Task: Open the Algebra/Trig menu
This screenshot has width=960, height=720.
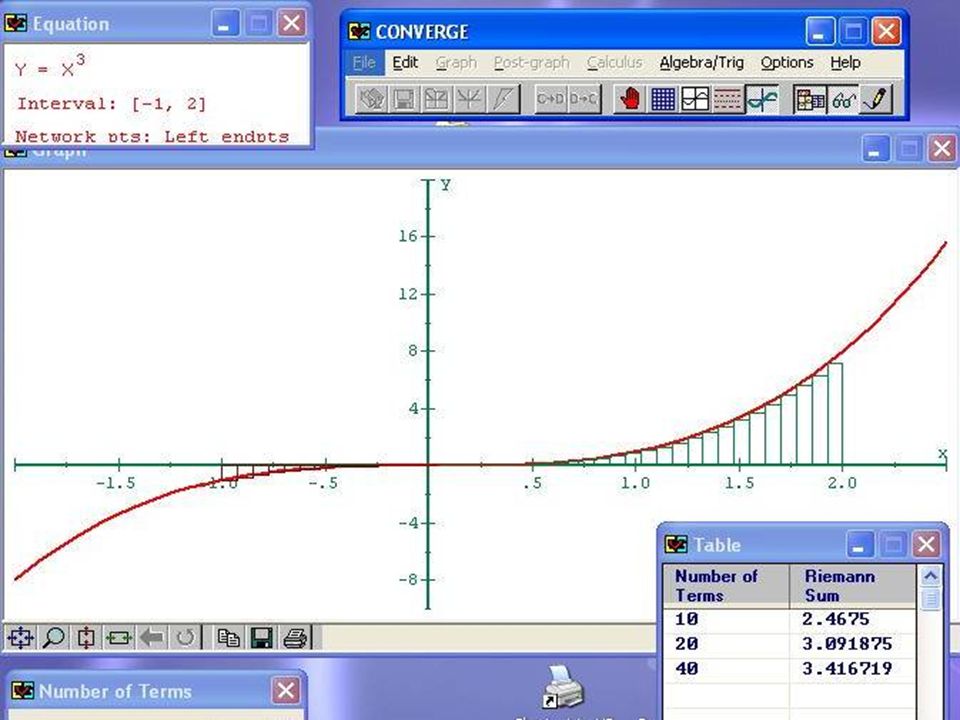Action: (702, 62)
